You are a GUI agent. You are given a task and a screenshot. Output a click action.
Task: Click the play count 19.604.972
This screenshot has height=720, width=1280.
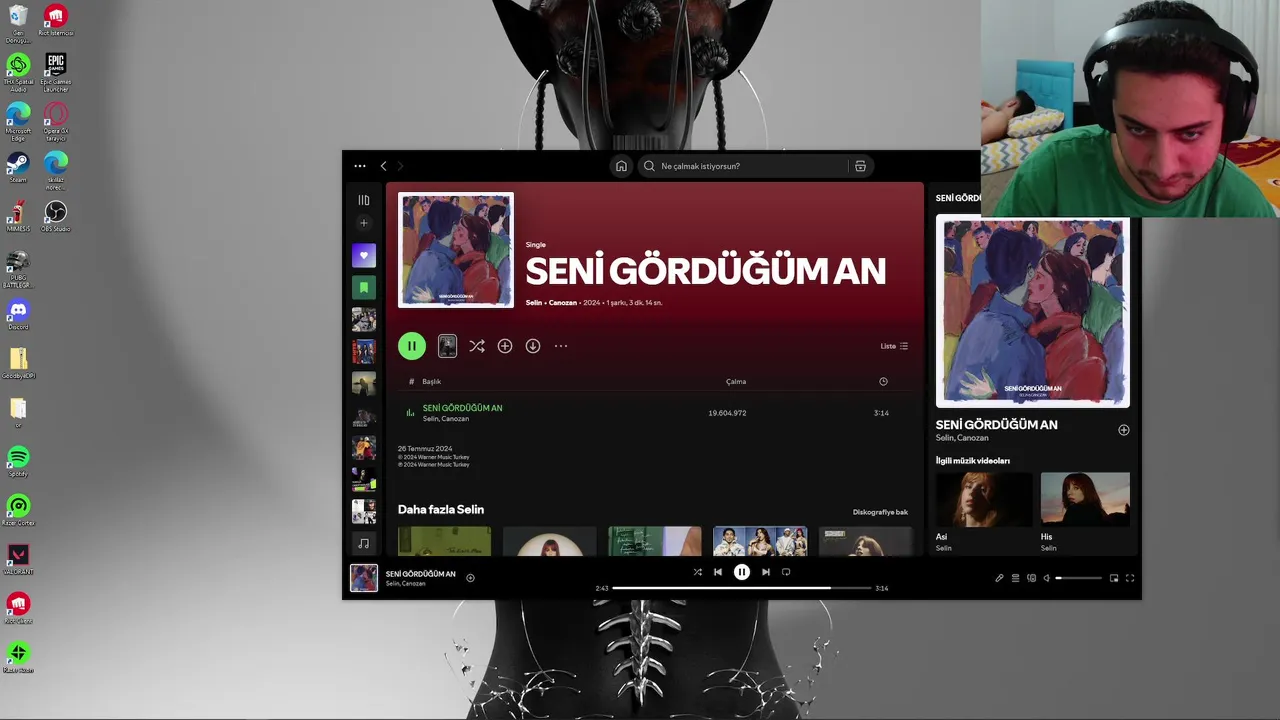[727, 413]
